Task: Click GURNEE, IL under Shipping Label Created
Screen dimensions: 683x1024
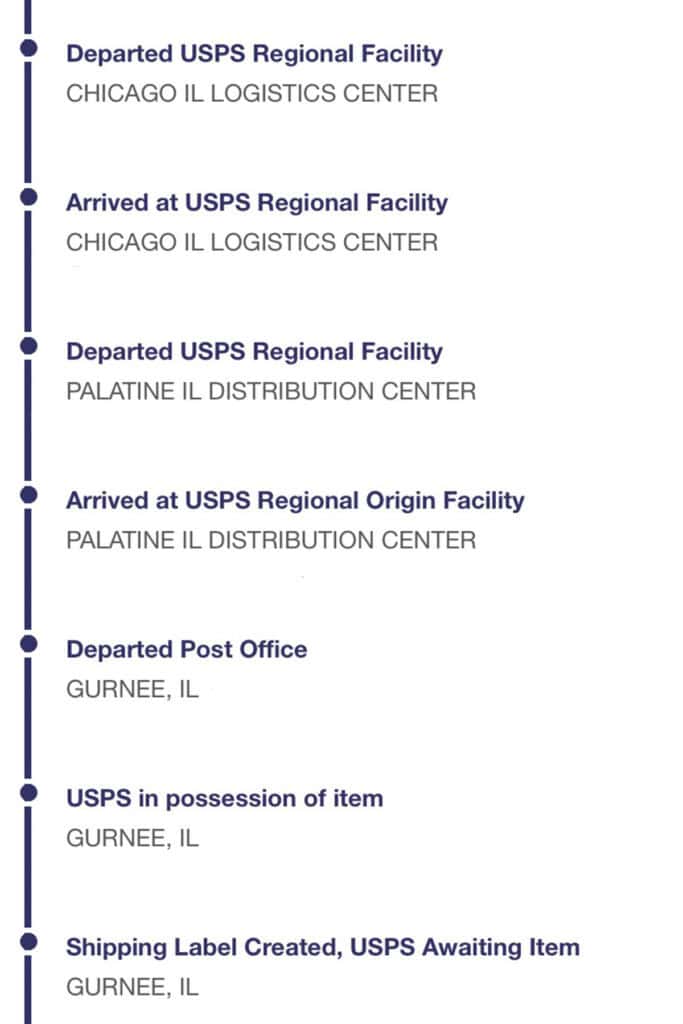Action: (x=133, y=987)
